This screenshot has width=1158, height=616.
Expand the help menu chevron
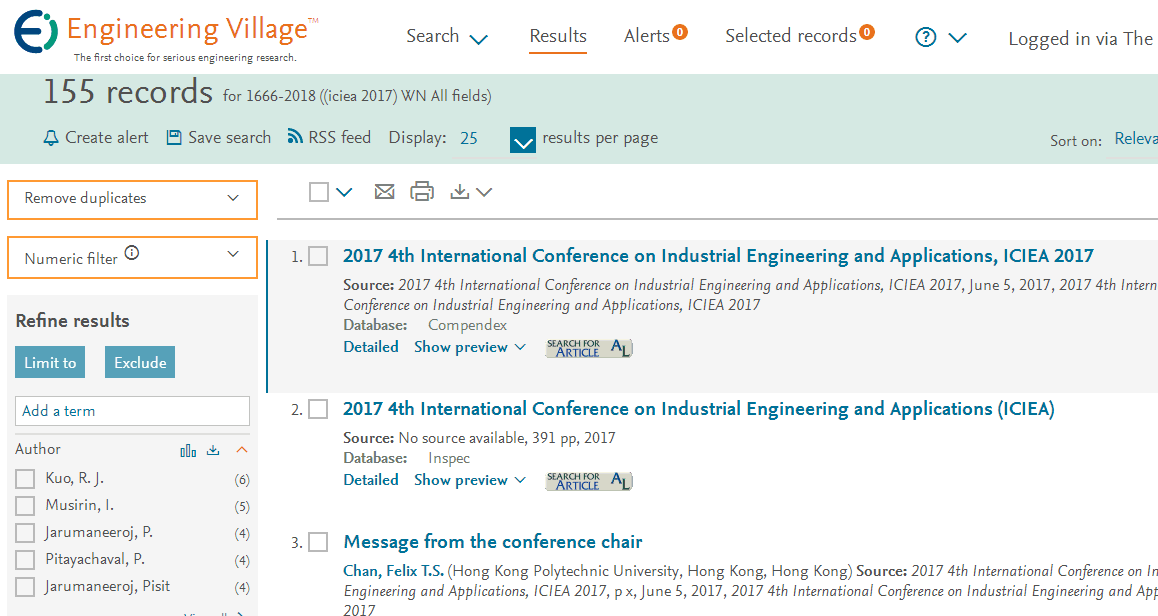coord(957,38)
